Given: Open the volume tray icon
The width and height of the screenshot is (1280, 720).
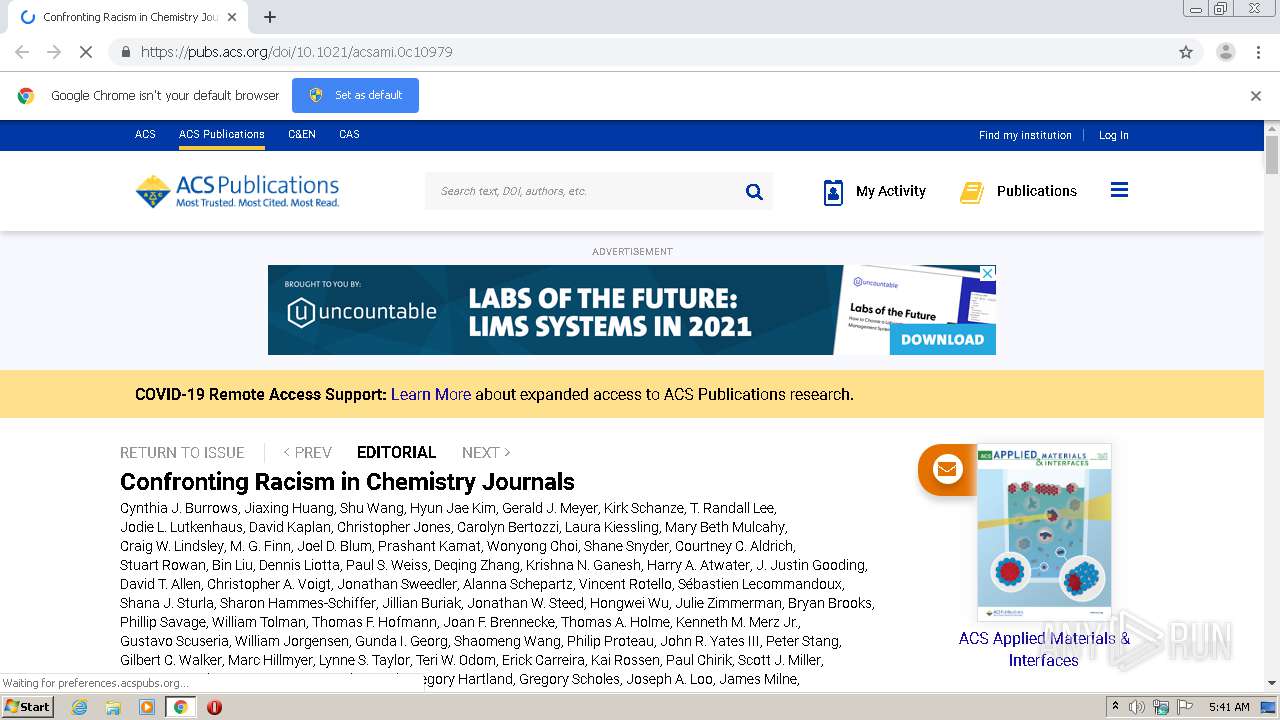Looking at the screenshot, I should 1137,707.
